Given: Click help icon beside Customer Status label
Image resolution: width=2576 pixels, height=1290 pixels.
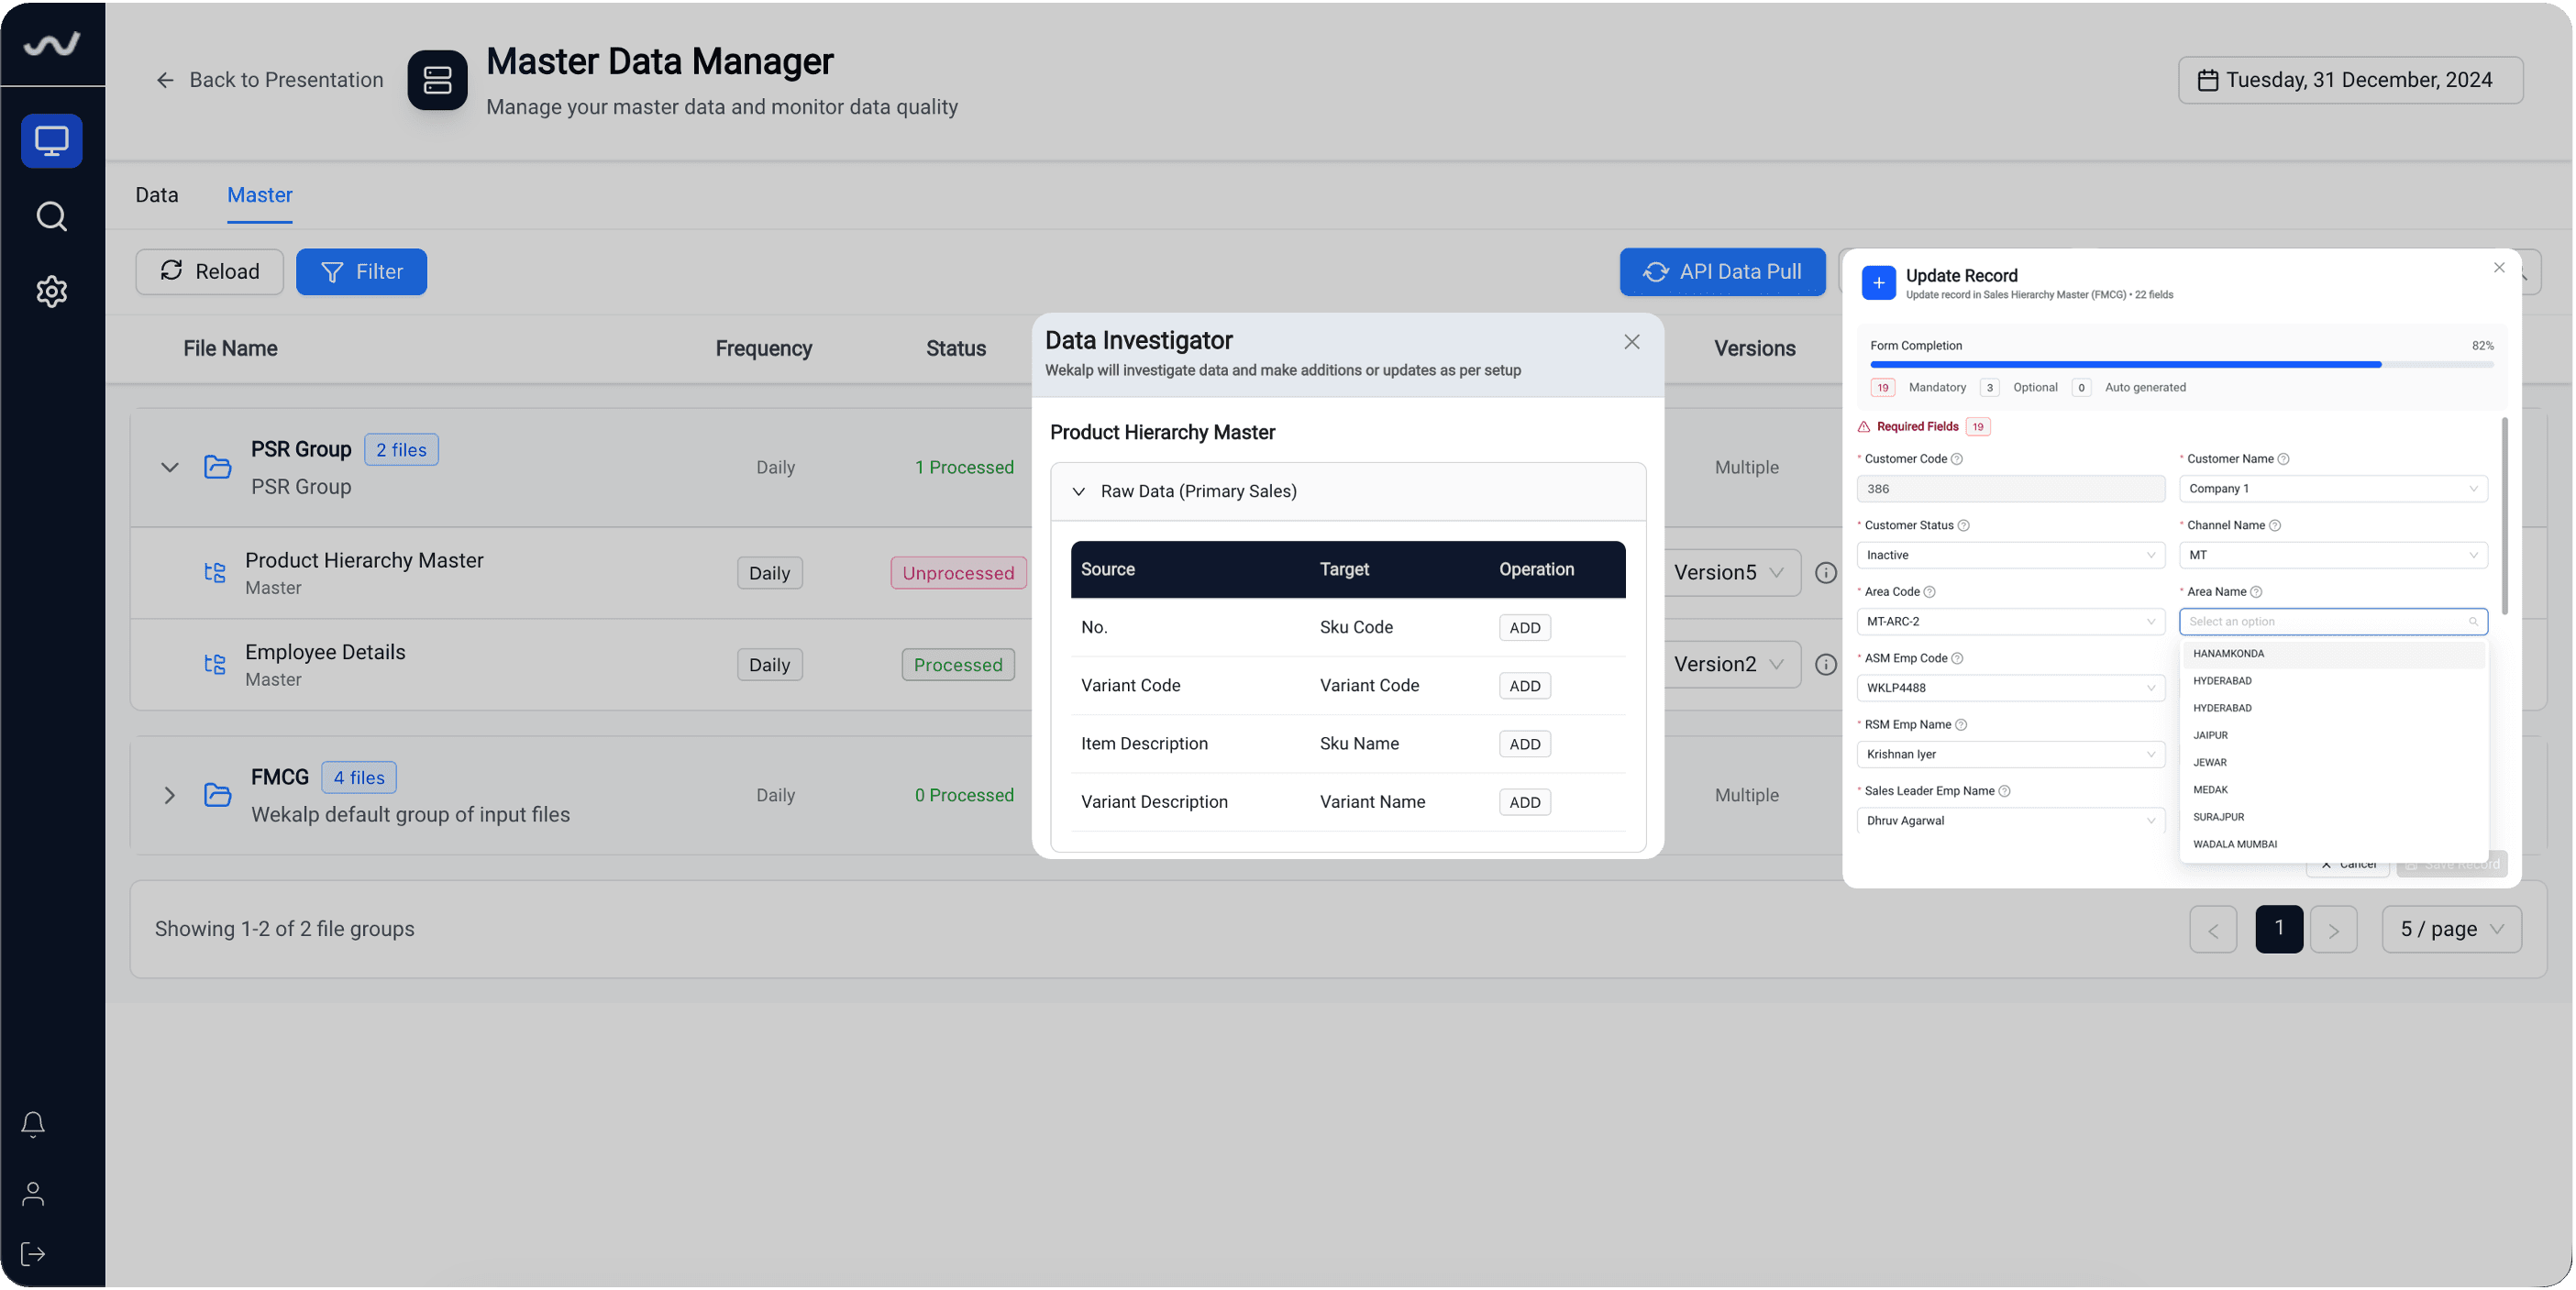Looking at the screenshot, I should coord(1963,526).
